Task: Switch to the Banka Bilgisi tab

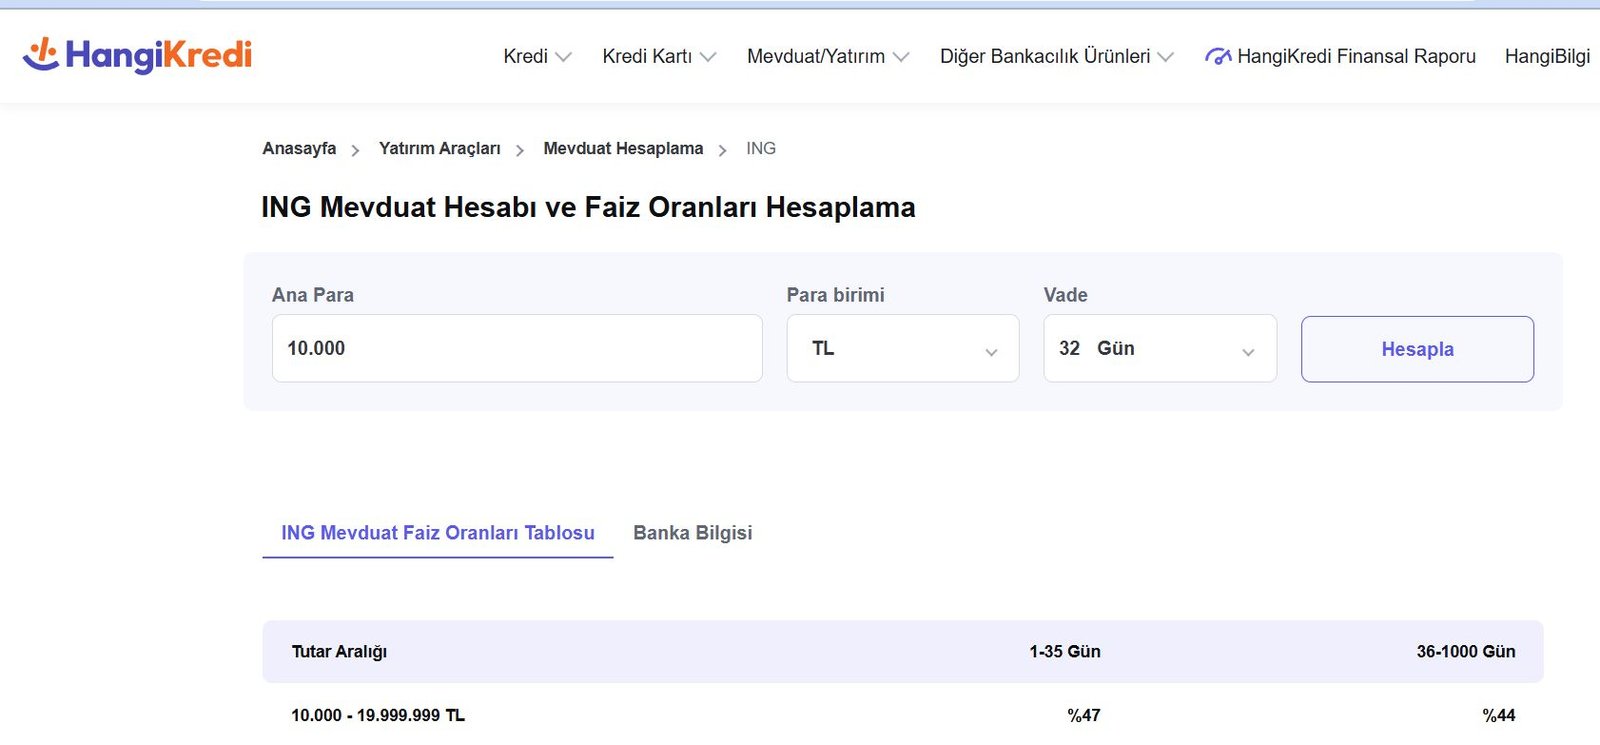Action: [692, 533]
